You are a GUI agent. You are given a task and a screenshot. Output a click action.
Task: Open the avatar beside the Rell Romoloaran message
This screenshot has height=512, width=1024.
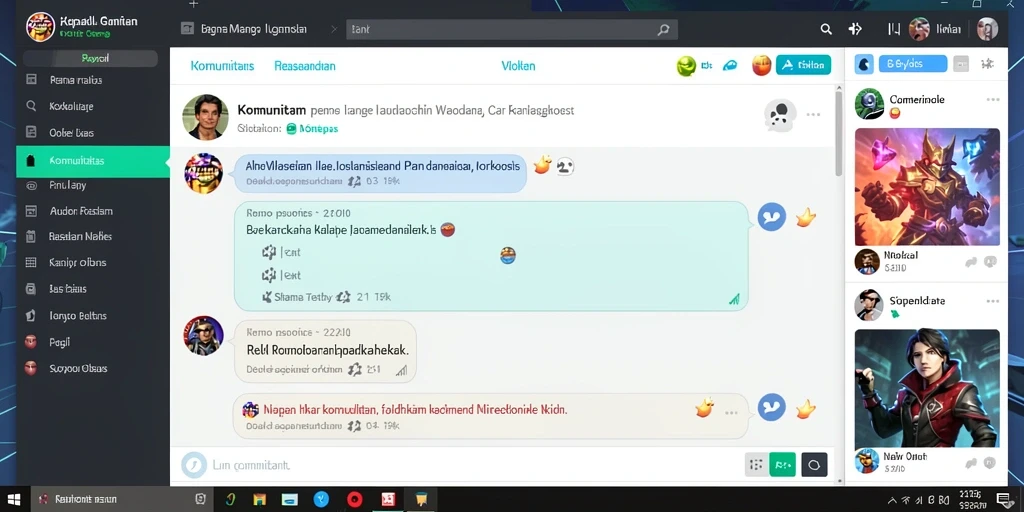[x=204, y=336]
